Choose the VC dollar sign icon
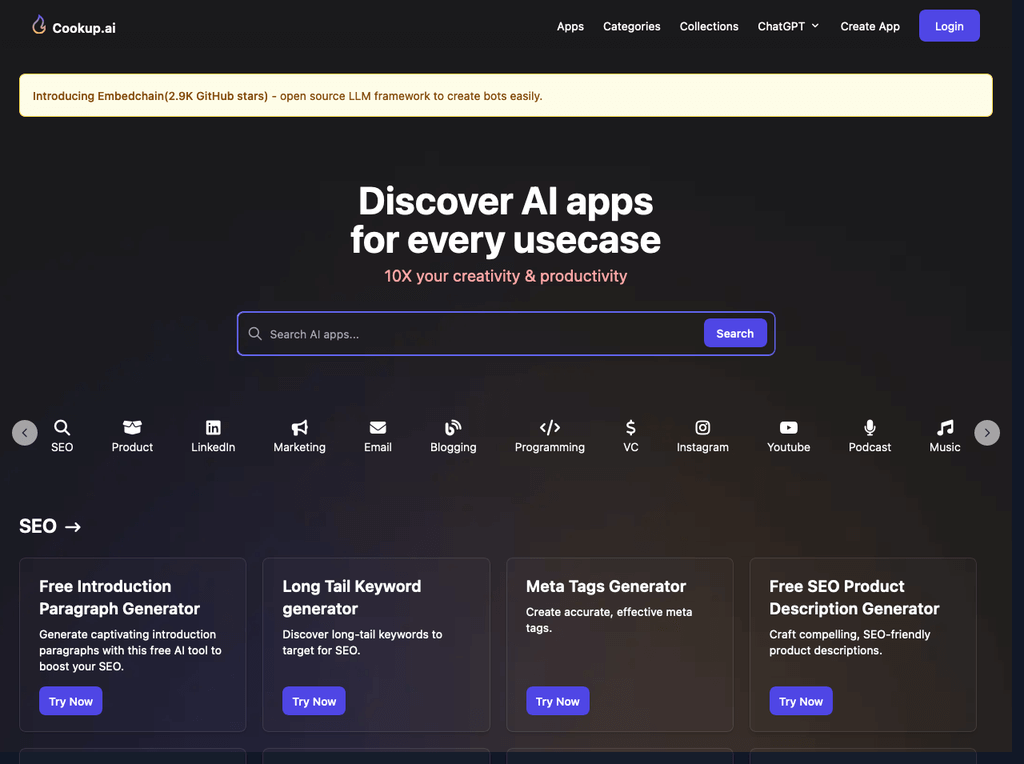This screenshot has width=1024, height=764. [630, 428]
